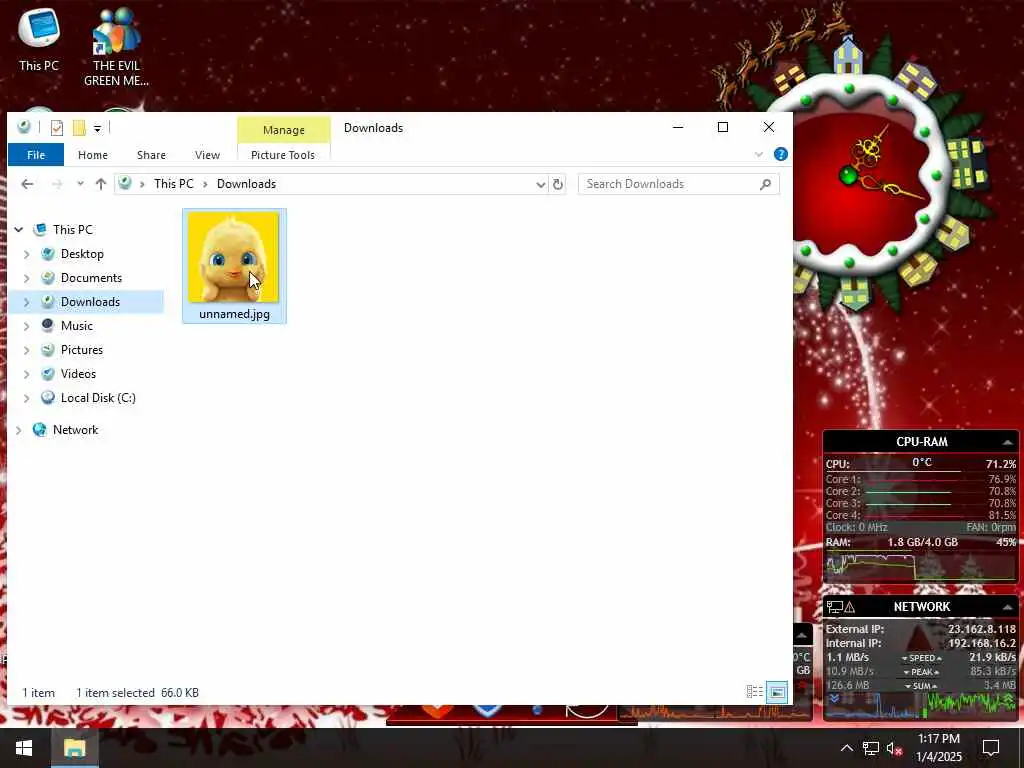Expand the Network tree node

(x=19, y=430)
